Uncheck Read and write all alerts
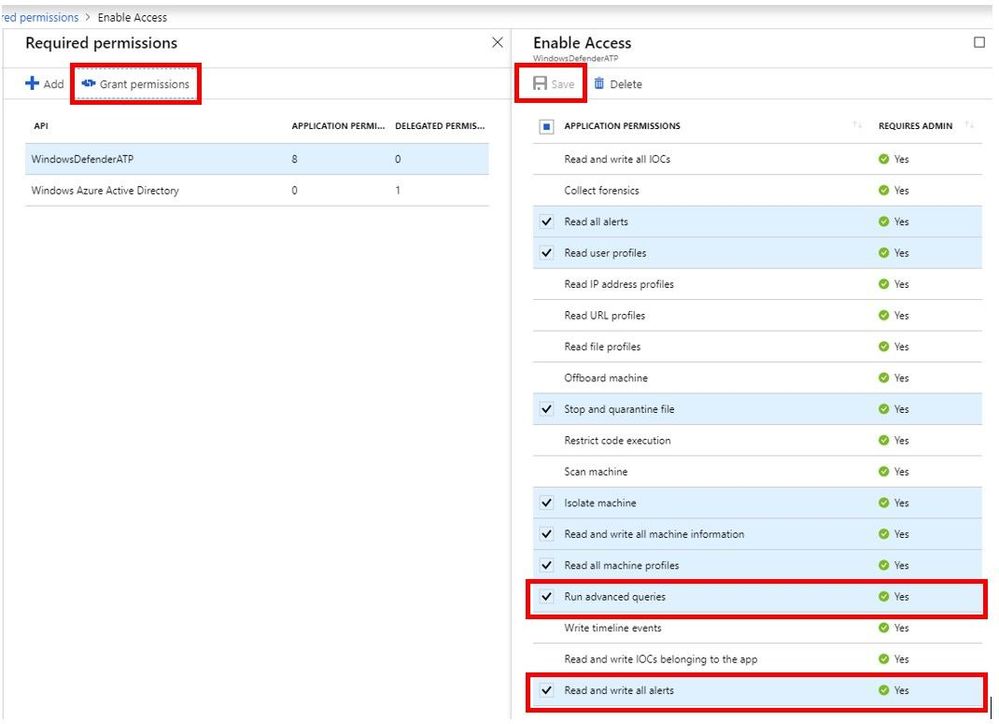The height and width of the screenshot is (724, 999). [x=547, y=690]
